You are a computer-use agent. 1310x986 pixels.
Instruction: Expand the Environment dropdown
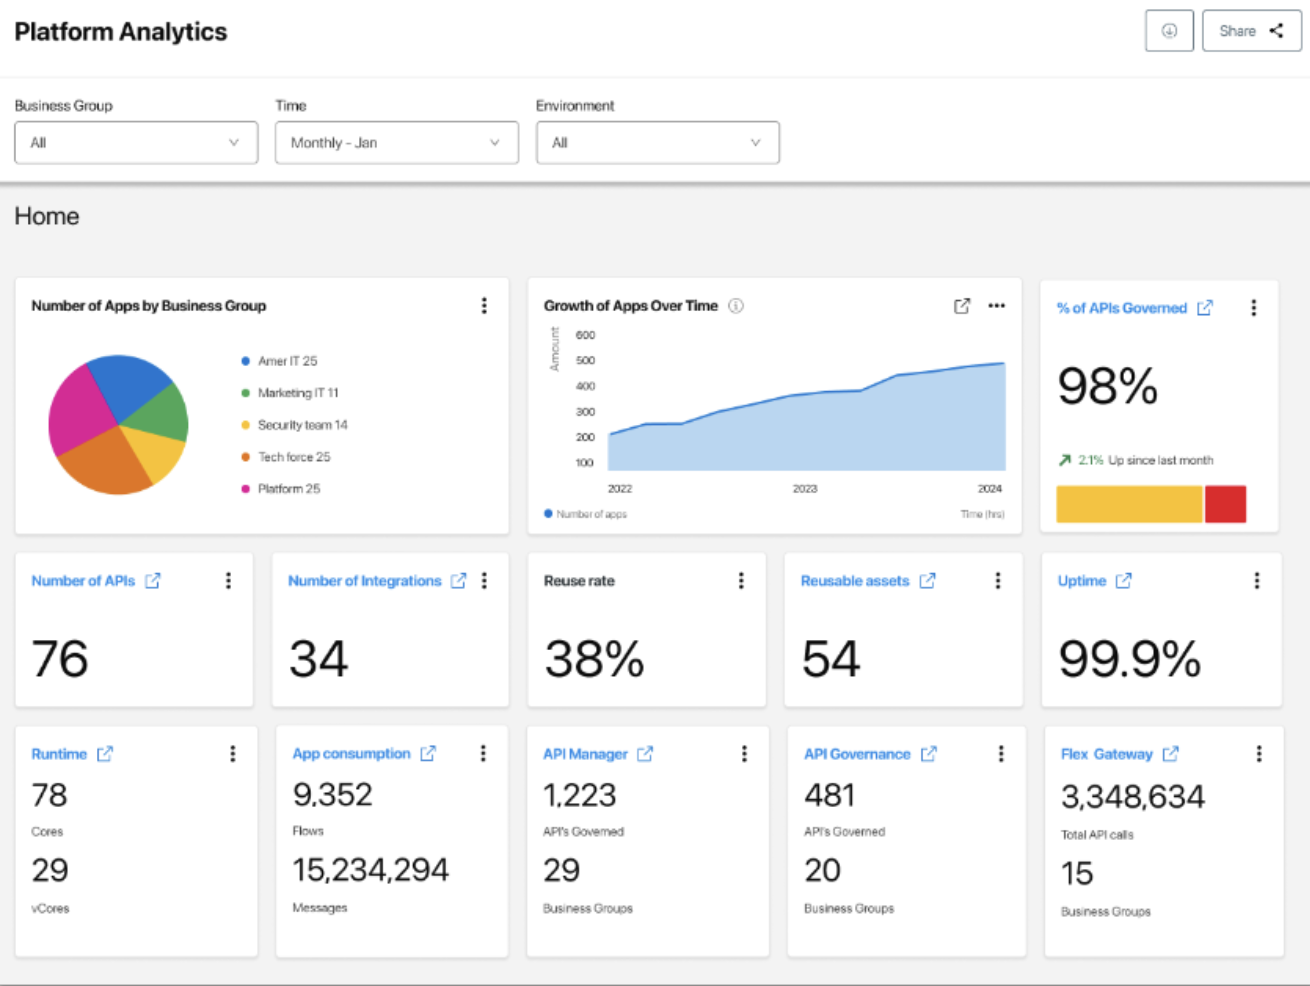coord(658,143)
